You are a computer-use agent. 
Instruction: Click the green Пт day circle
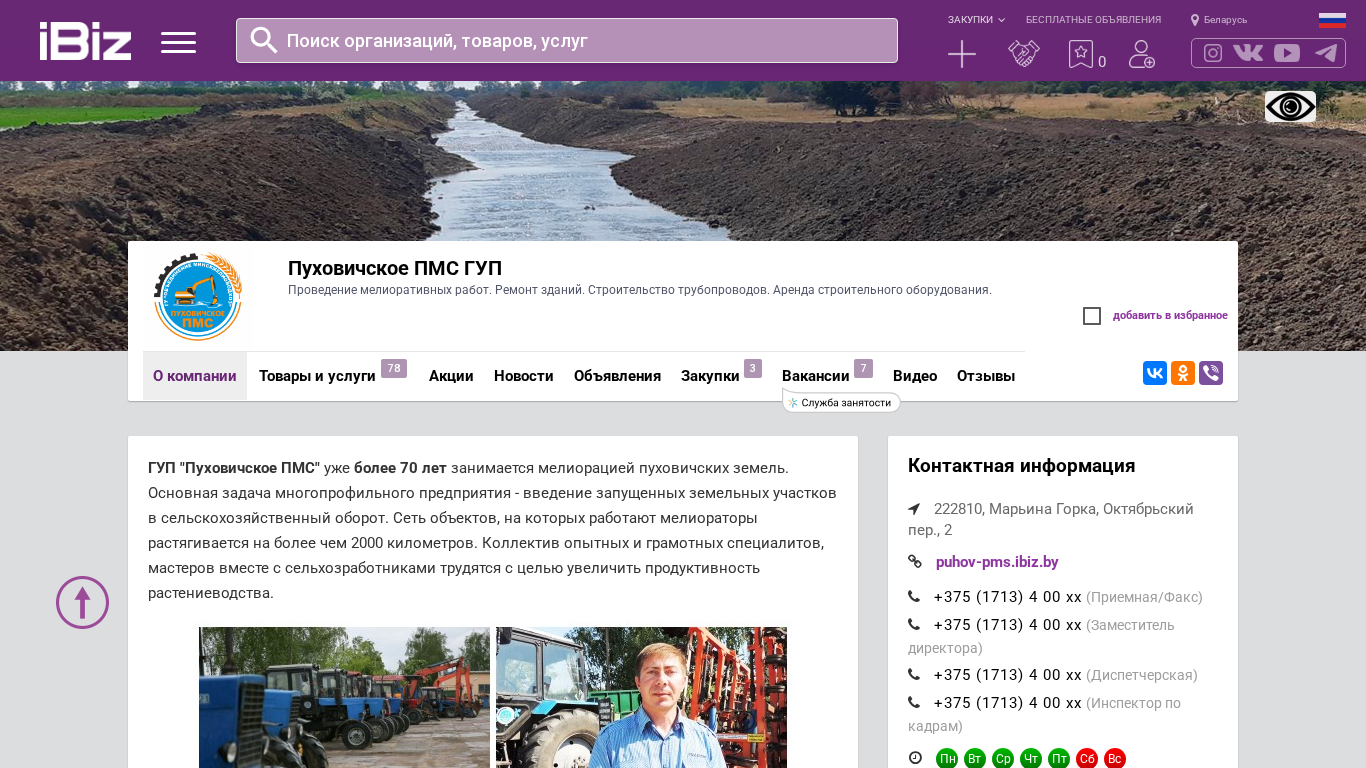(1059, 759)
